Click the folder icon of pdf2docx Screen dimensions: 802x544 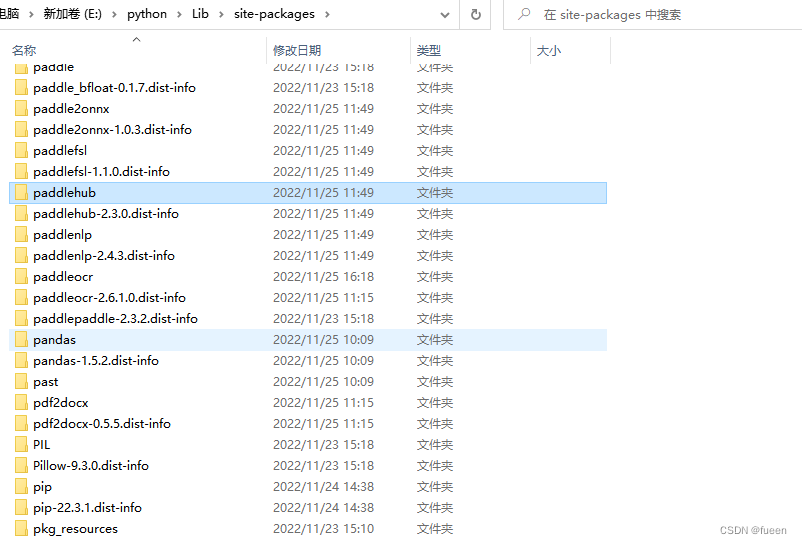(21, 402)
